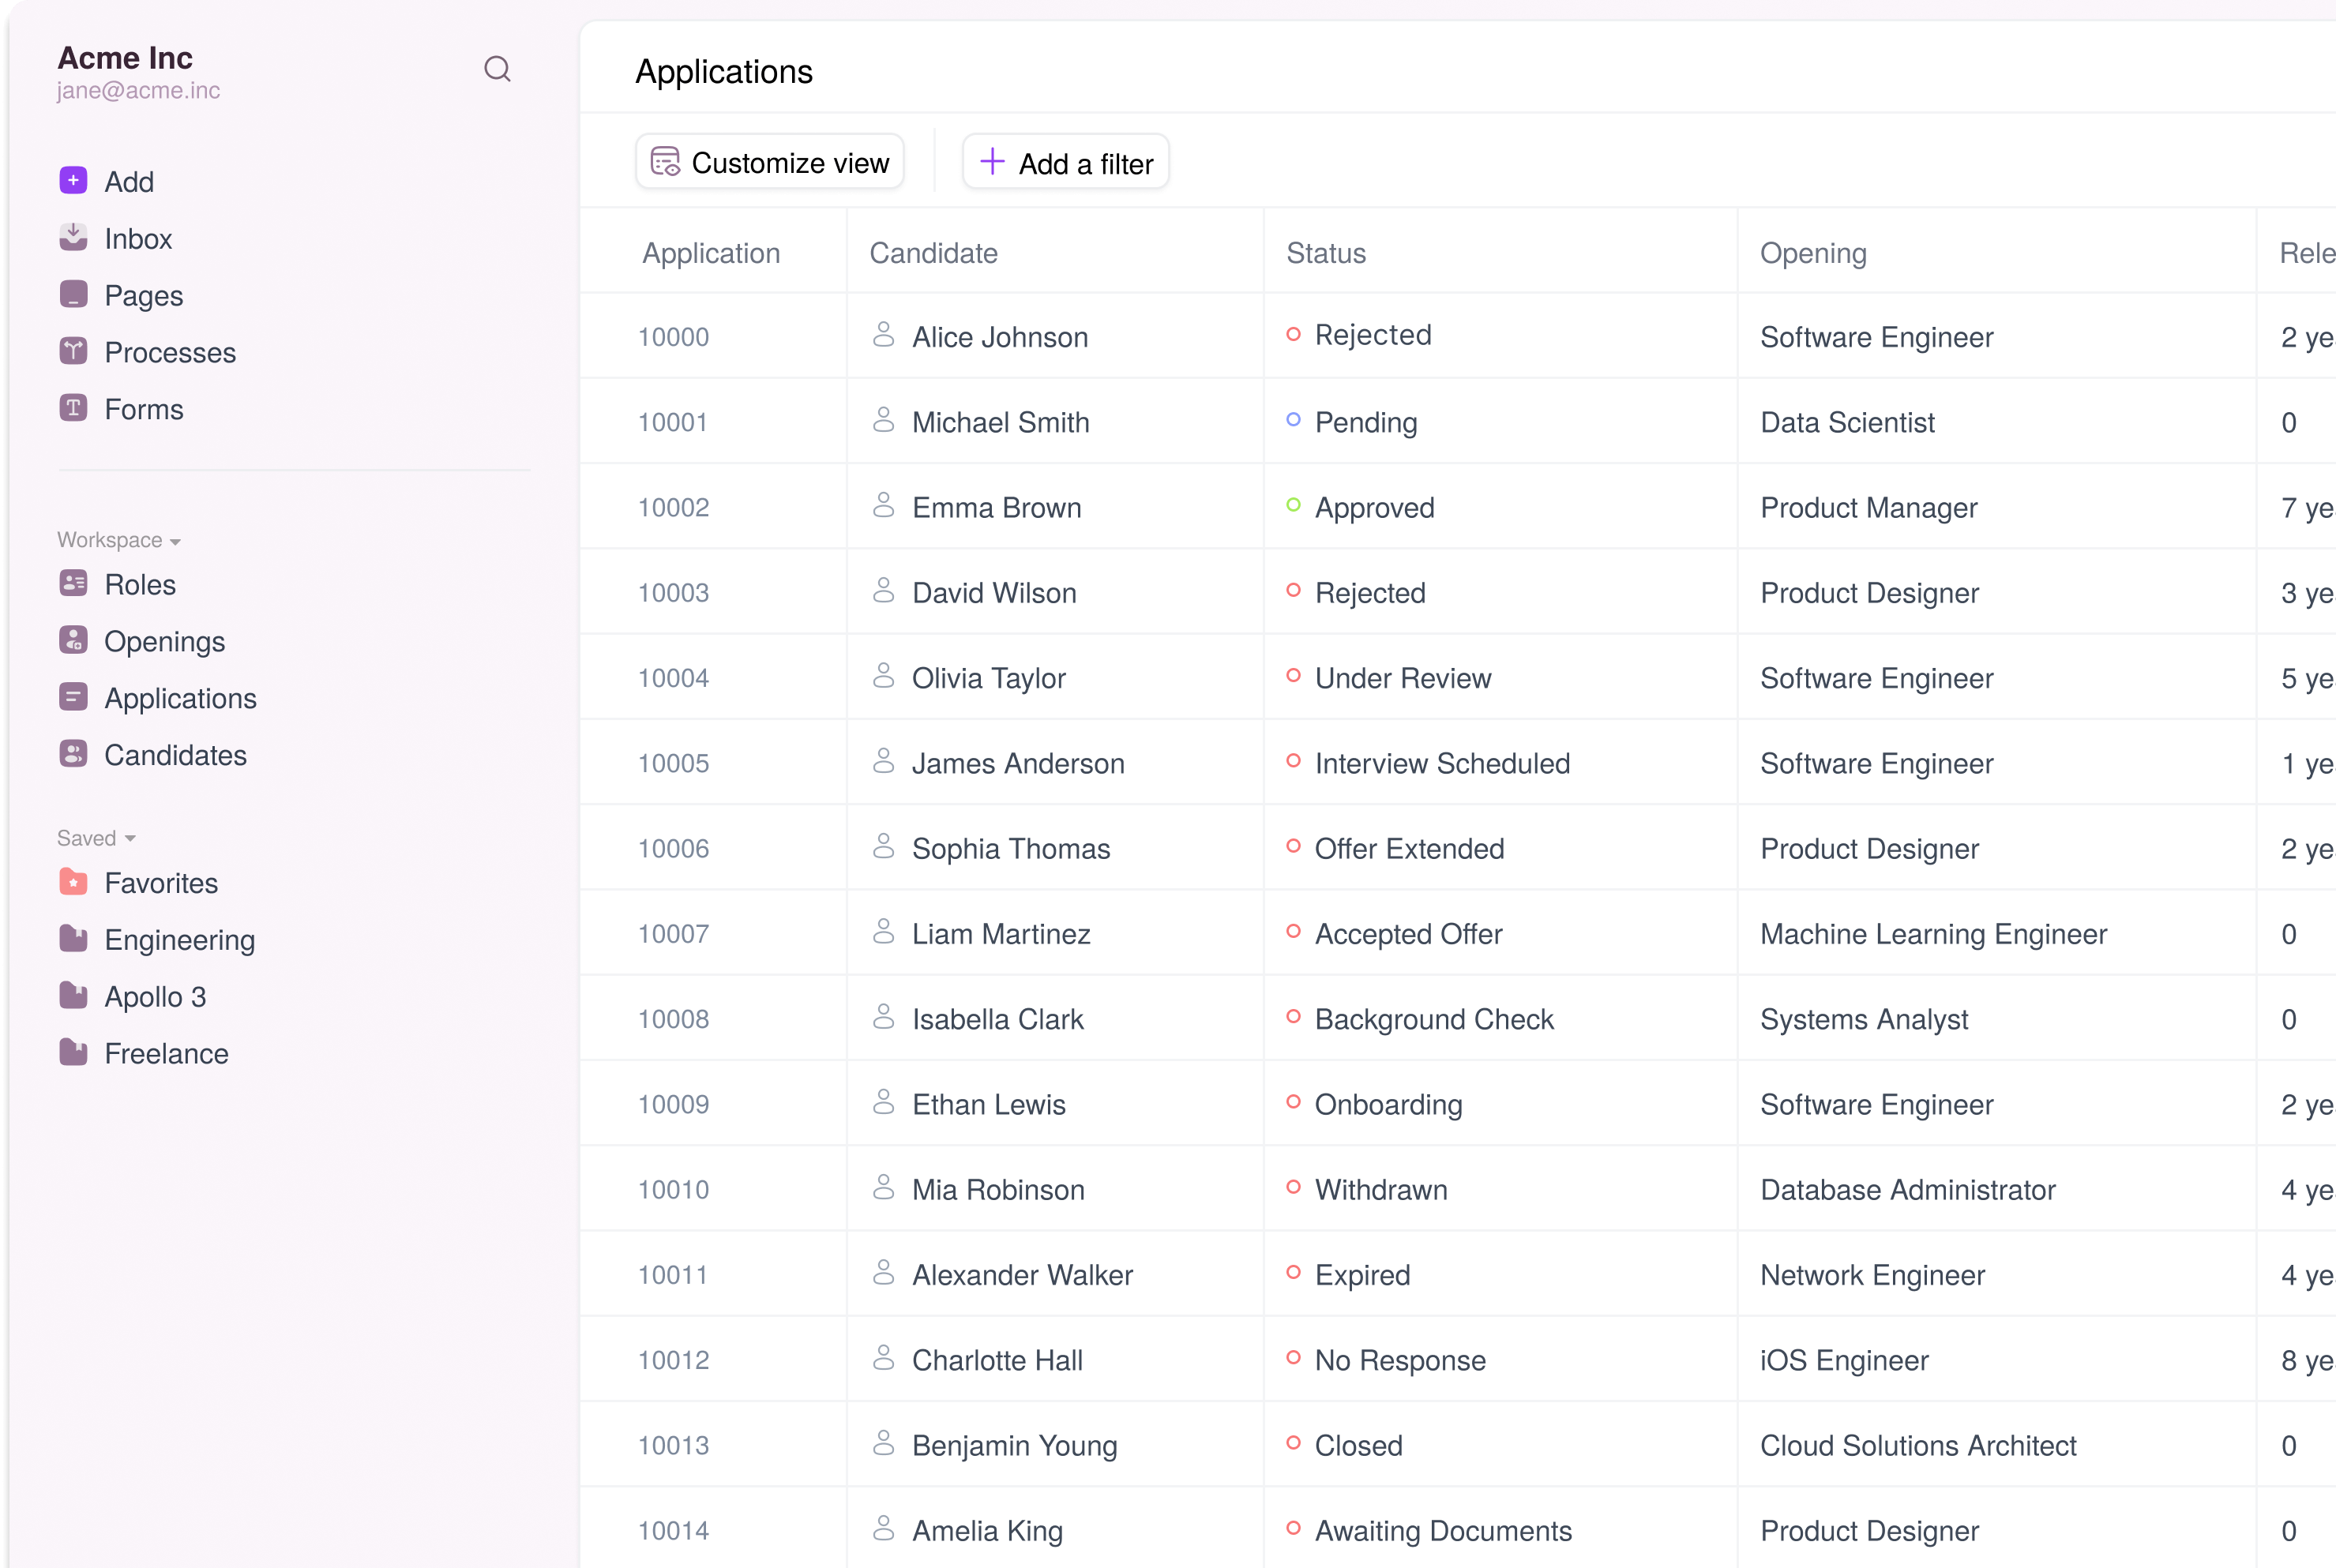Go to Applications in the sidebar
This screenshot has height=1568, width=2336.
180,698
